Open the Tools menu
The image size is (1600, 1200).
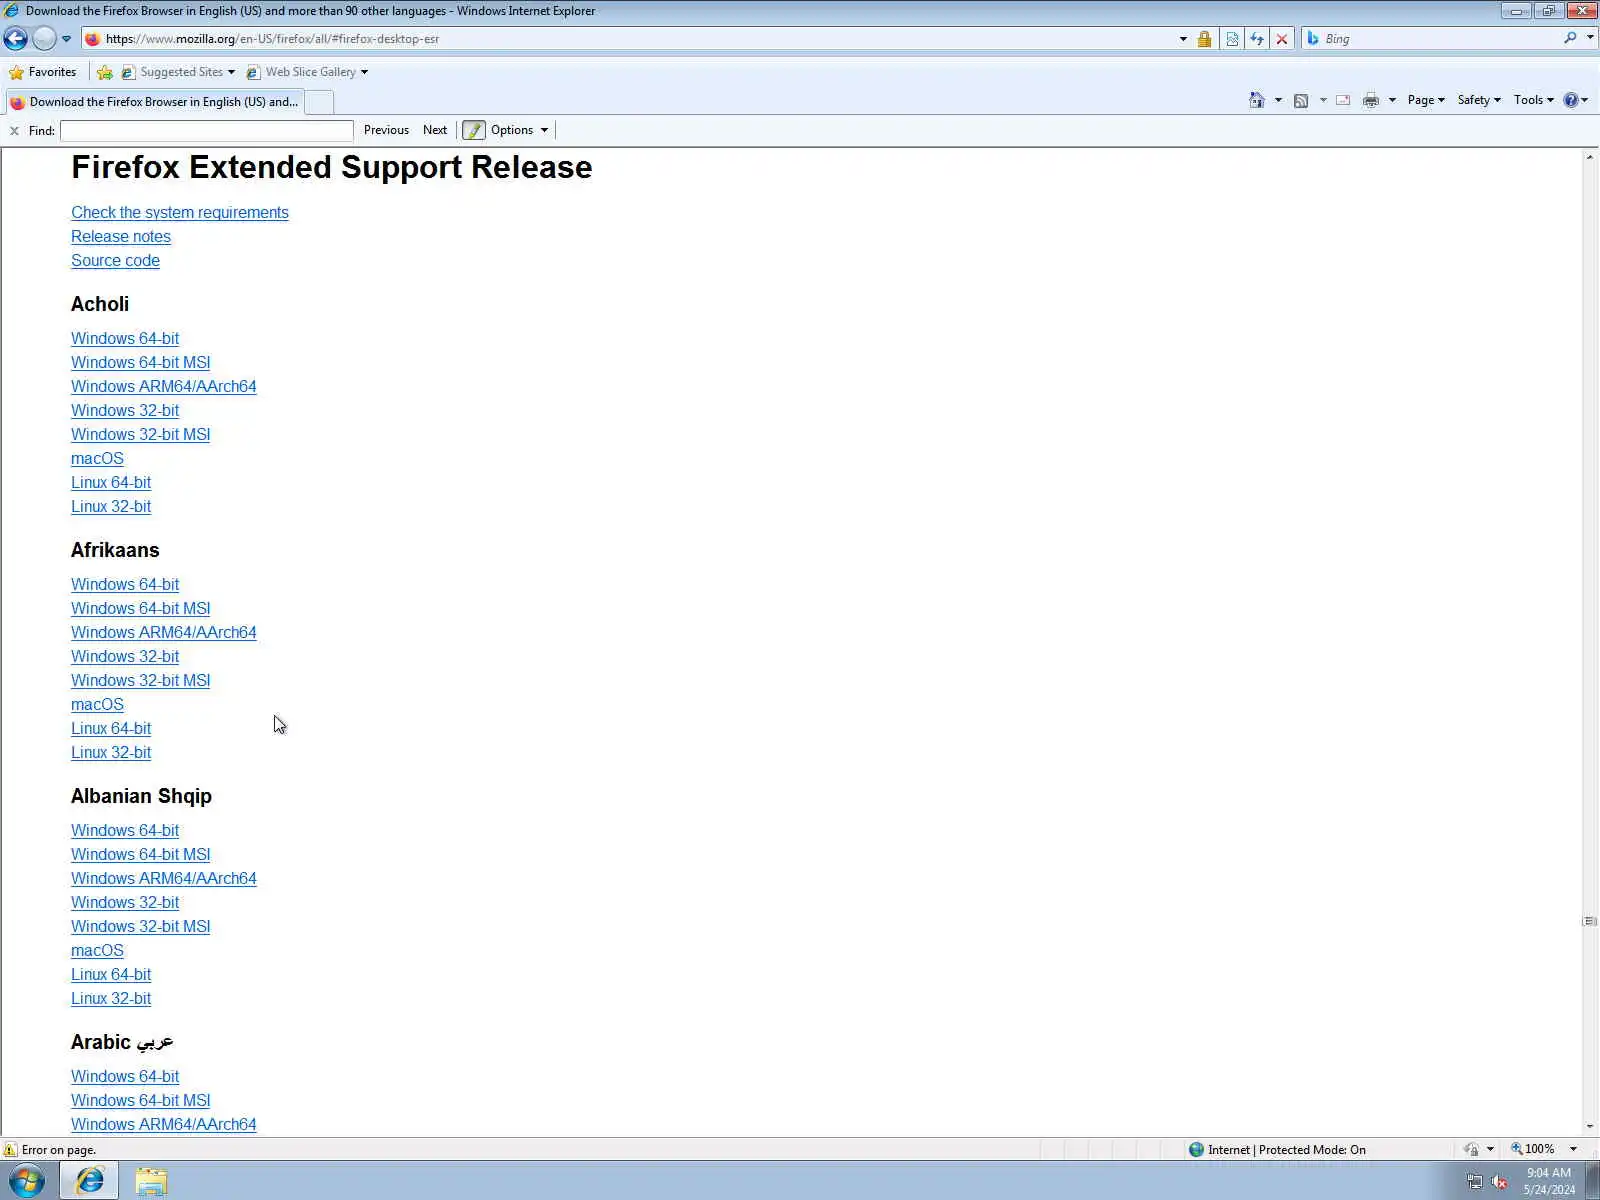1533,100
